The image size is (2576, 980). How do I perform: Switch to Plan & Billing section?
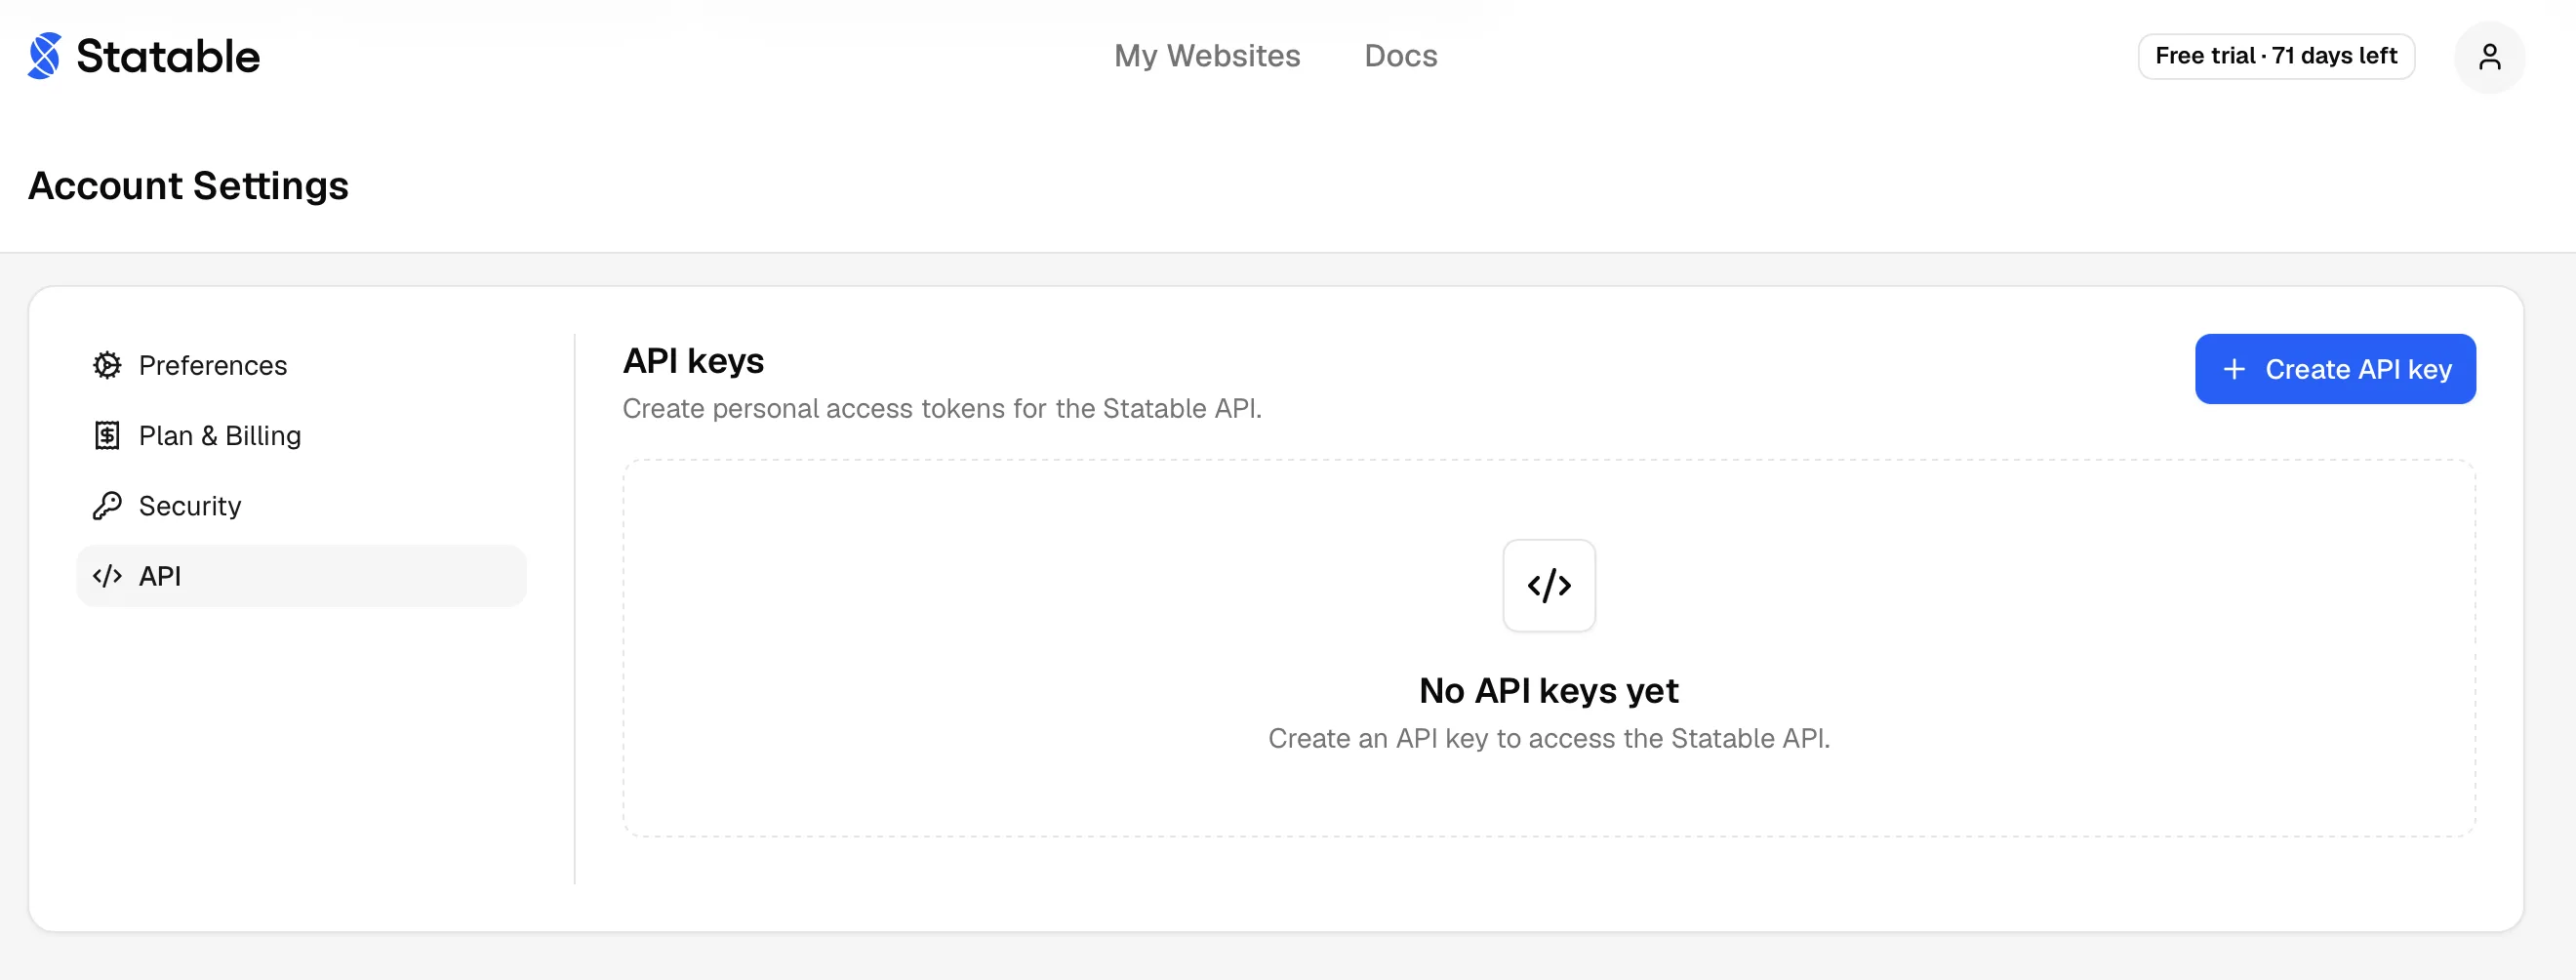pyautogui.click(x=301, y=436)
